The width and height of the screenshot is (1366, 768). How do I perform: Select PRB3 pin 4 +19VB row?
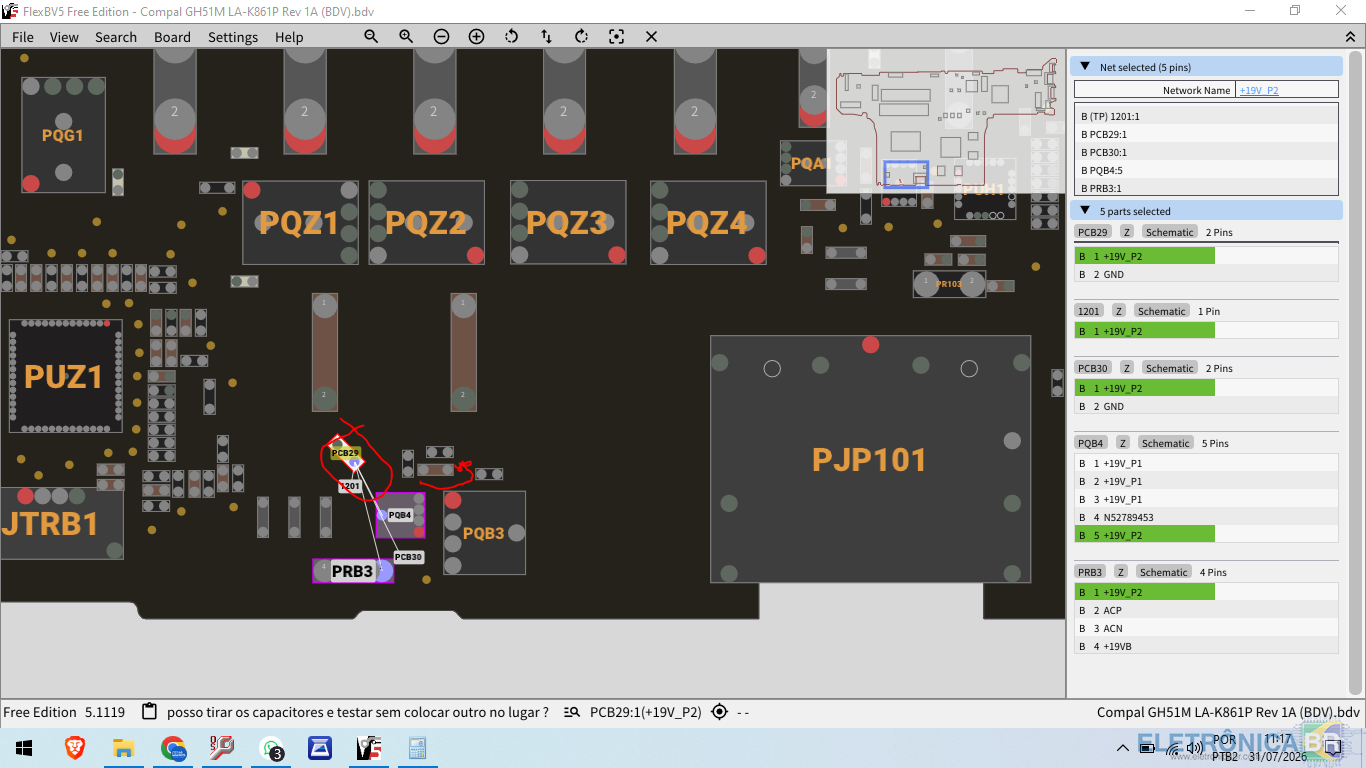[x=1206, y=646]
